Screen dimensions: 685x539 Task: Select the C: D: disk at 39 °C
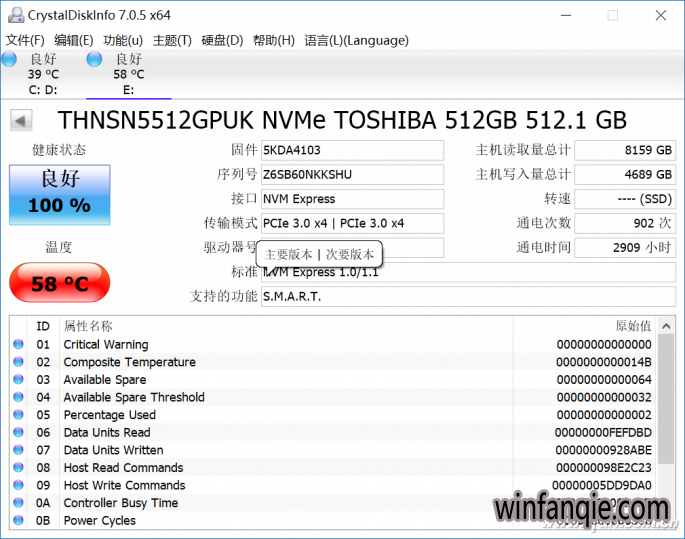(43, 74)
